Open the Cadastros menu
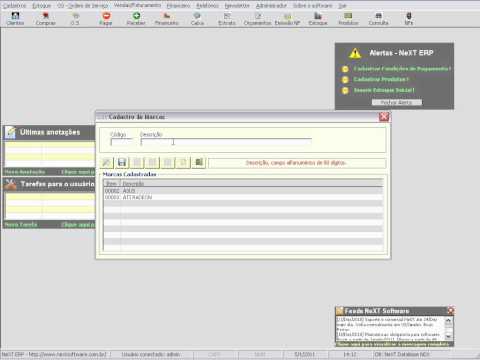The height and width of the screenshot is (360, 480). click(14, 6)
